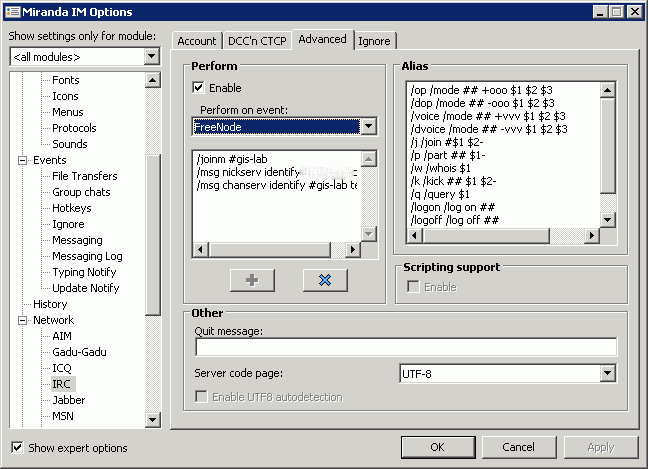Toggle Scripting support Enable checkbox
Image resolution: width=648 pixels, height=469 pixels.
(x=413, y=286)
